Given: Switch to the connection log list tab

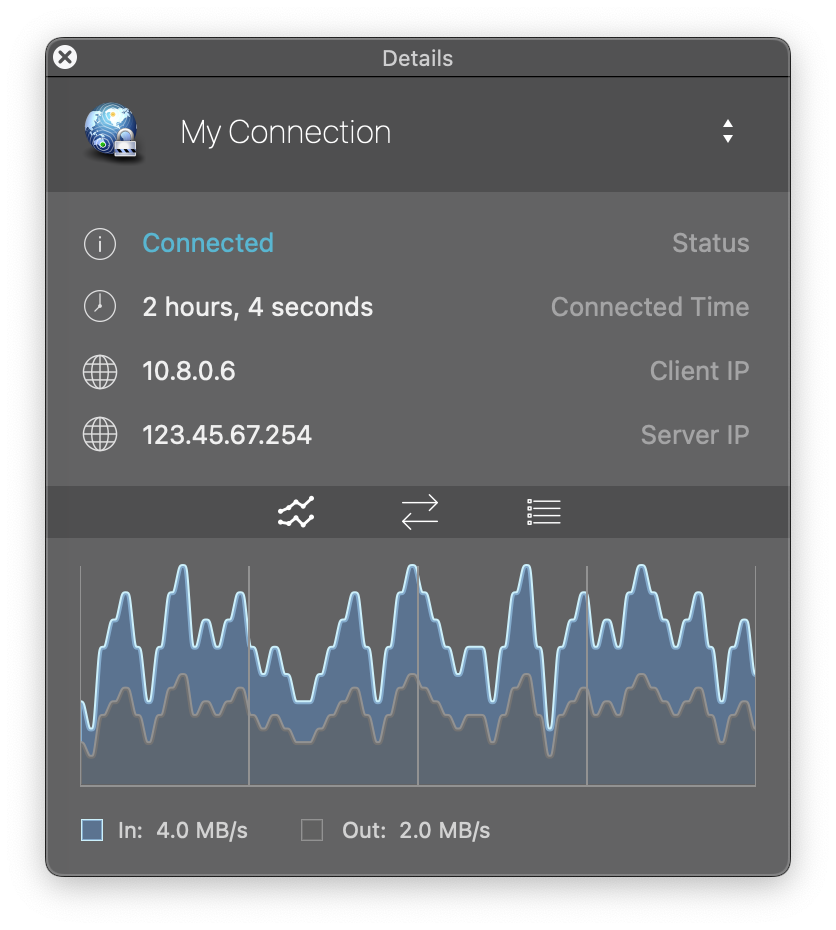Looking at the screenshot, I should pyautogui.click(x=543, y=512).
